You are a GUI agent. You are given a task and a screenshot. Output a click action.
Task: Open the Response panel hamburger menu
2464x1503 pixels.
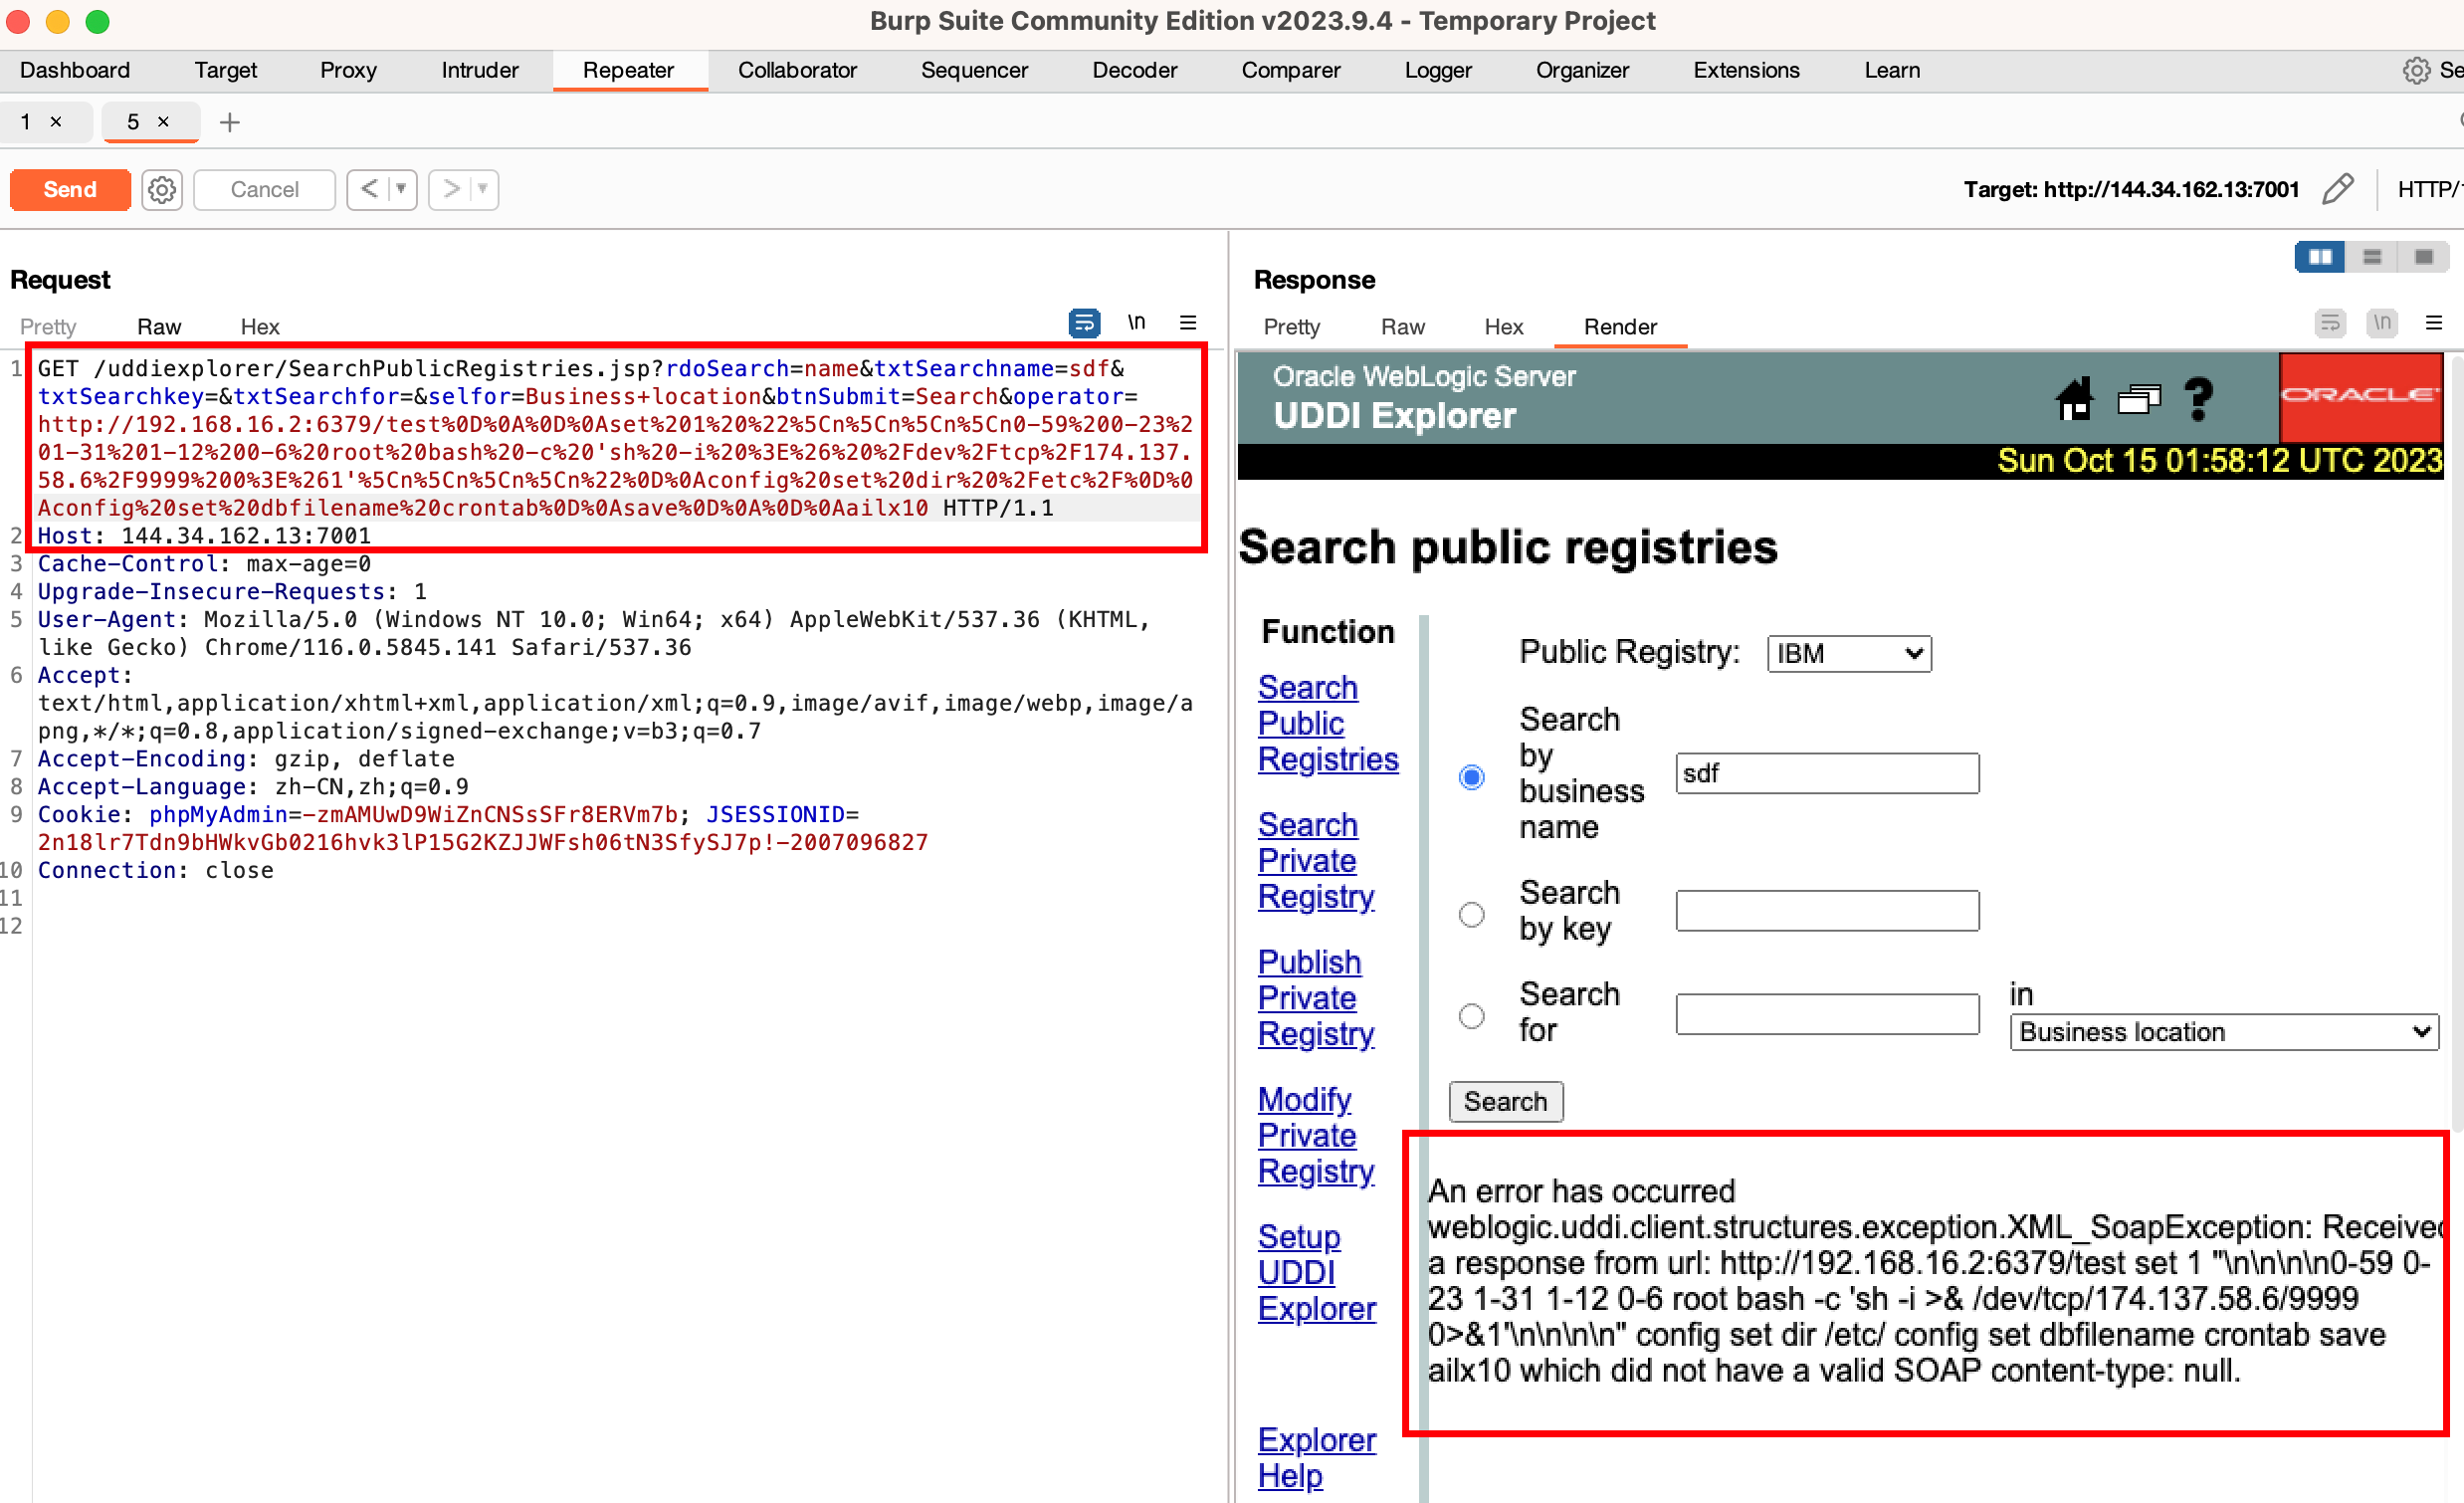2435,323
